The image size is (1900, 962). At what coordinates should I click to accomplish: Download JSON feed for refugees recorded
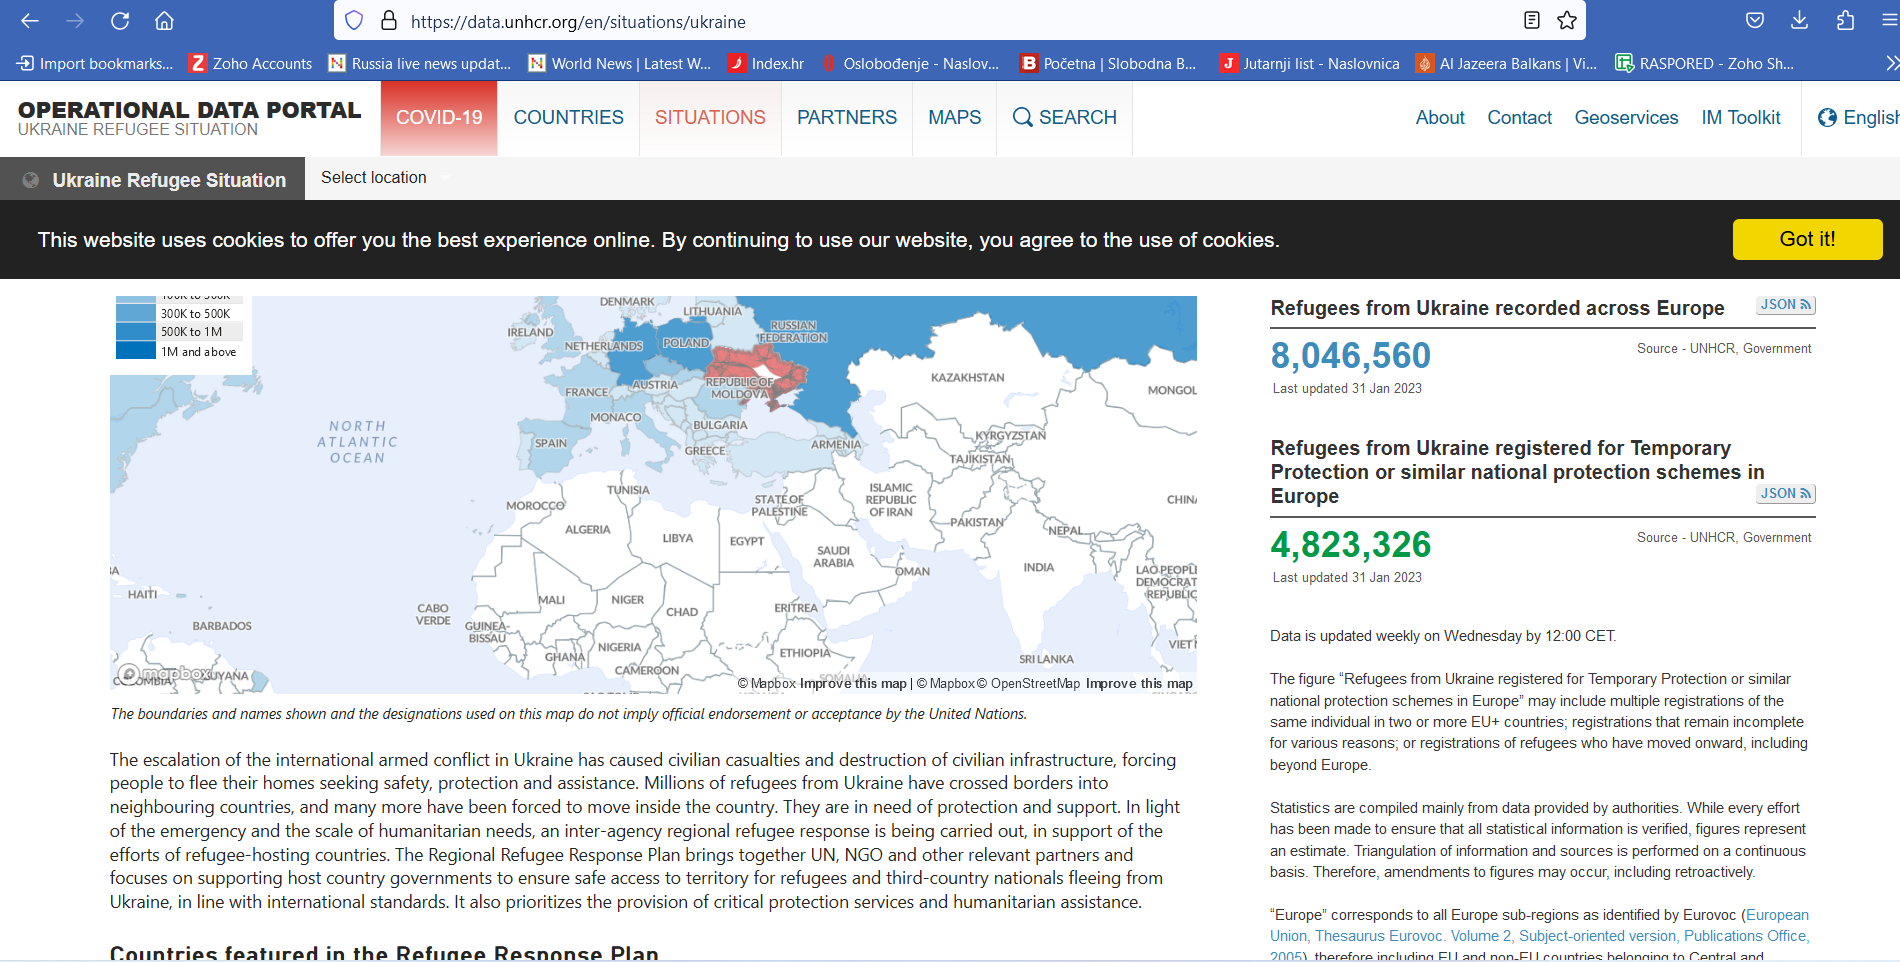point(1785,305)
